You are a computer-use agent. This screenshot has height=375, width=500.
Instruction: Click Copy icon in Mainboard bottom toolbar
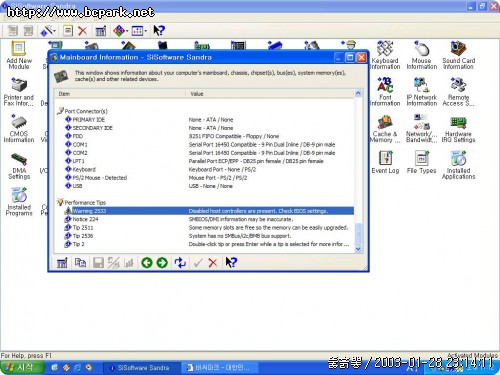80,263
